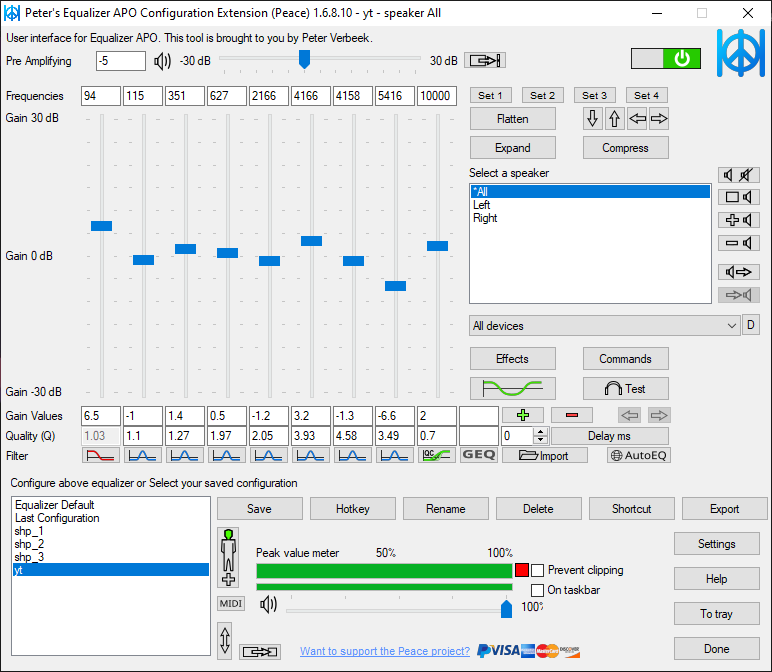This screenshot has width=772, height=672.
Task: Open the Effects panel
Action: click(x=513, y=359)
